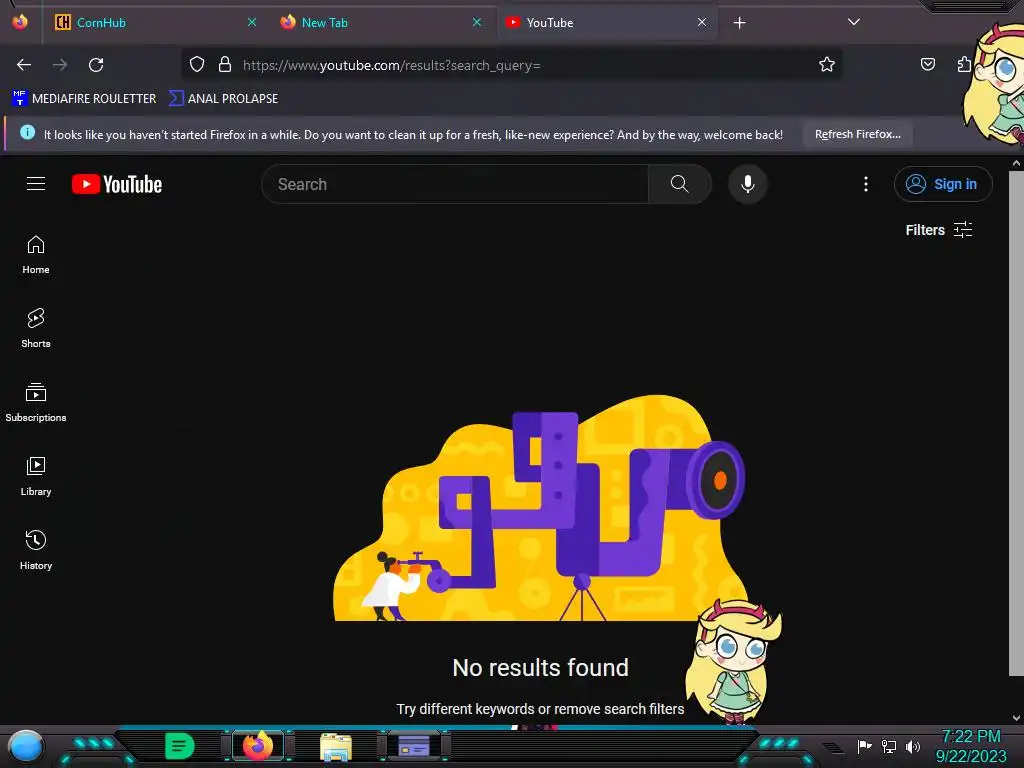Open YouTube settings three-dot menu

coord(866,184)
